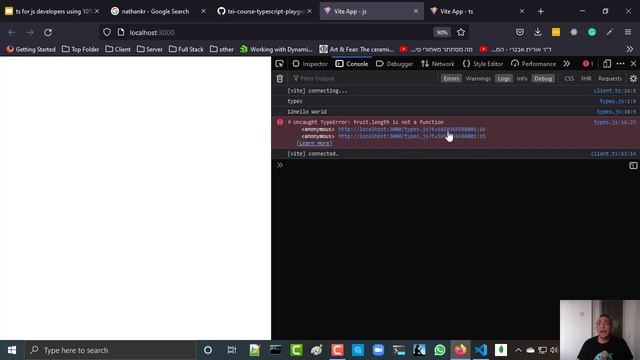Image resolution: width=640 pixels, height=360 pixels.
Task: Toggle the Requests filter in console
Action: [x=610, y=78]
